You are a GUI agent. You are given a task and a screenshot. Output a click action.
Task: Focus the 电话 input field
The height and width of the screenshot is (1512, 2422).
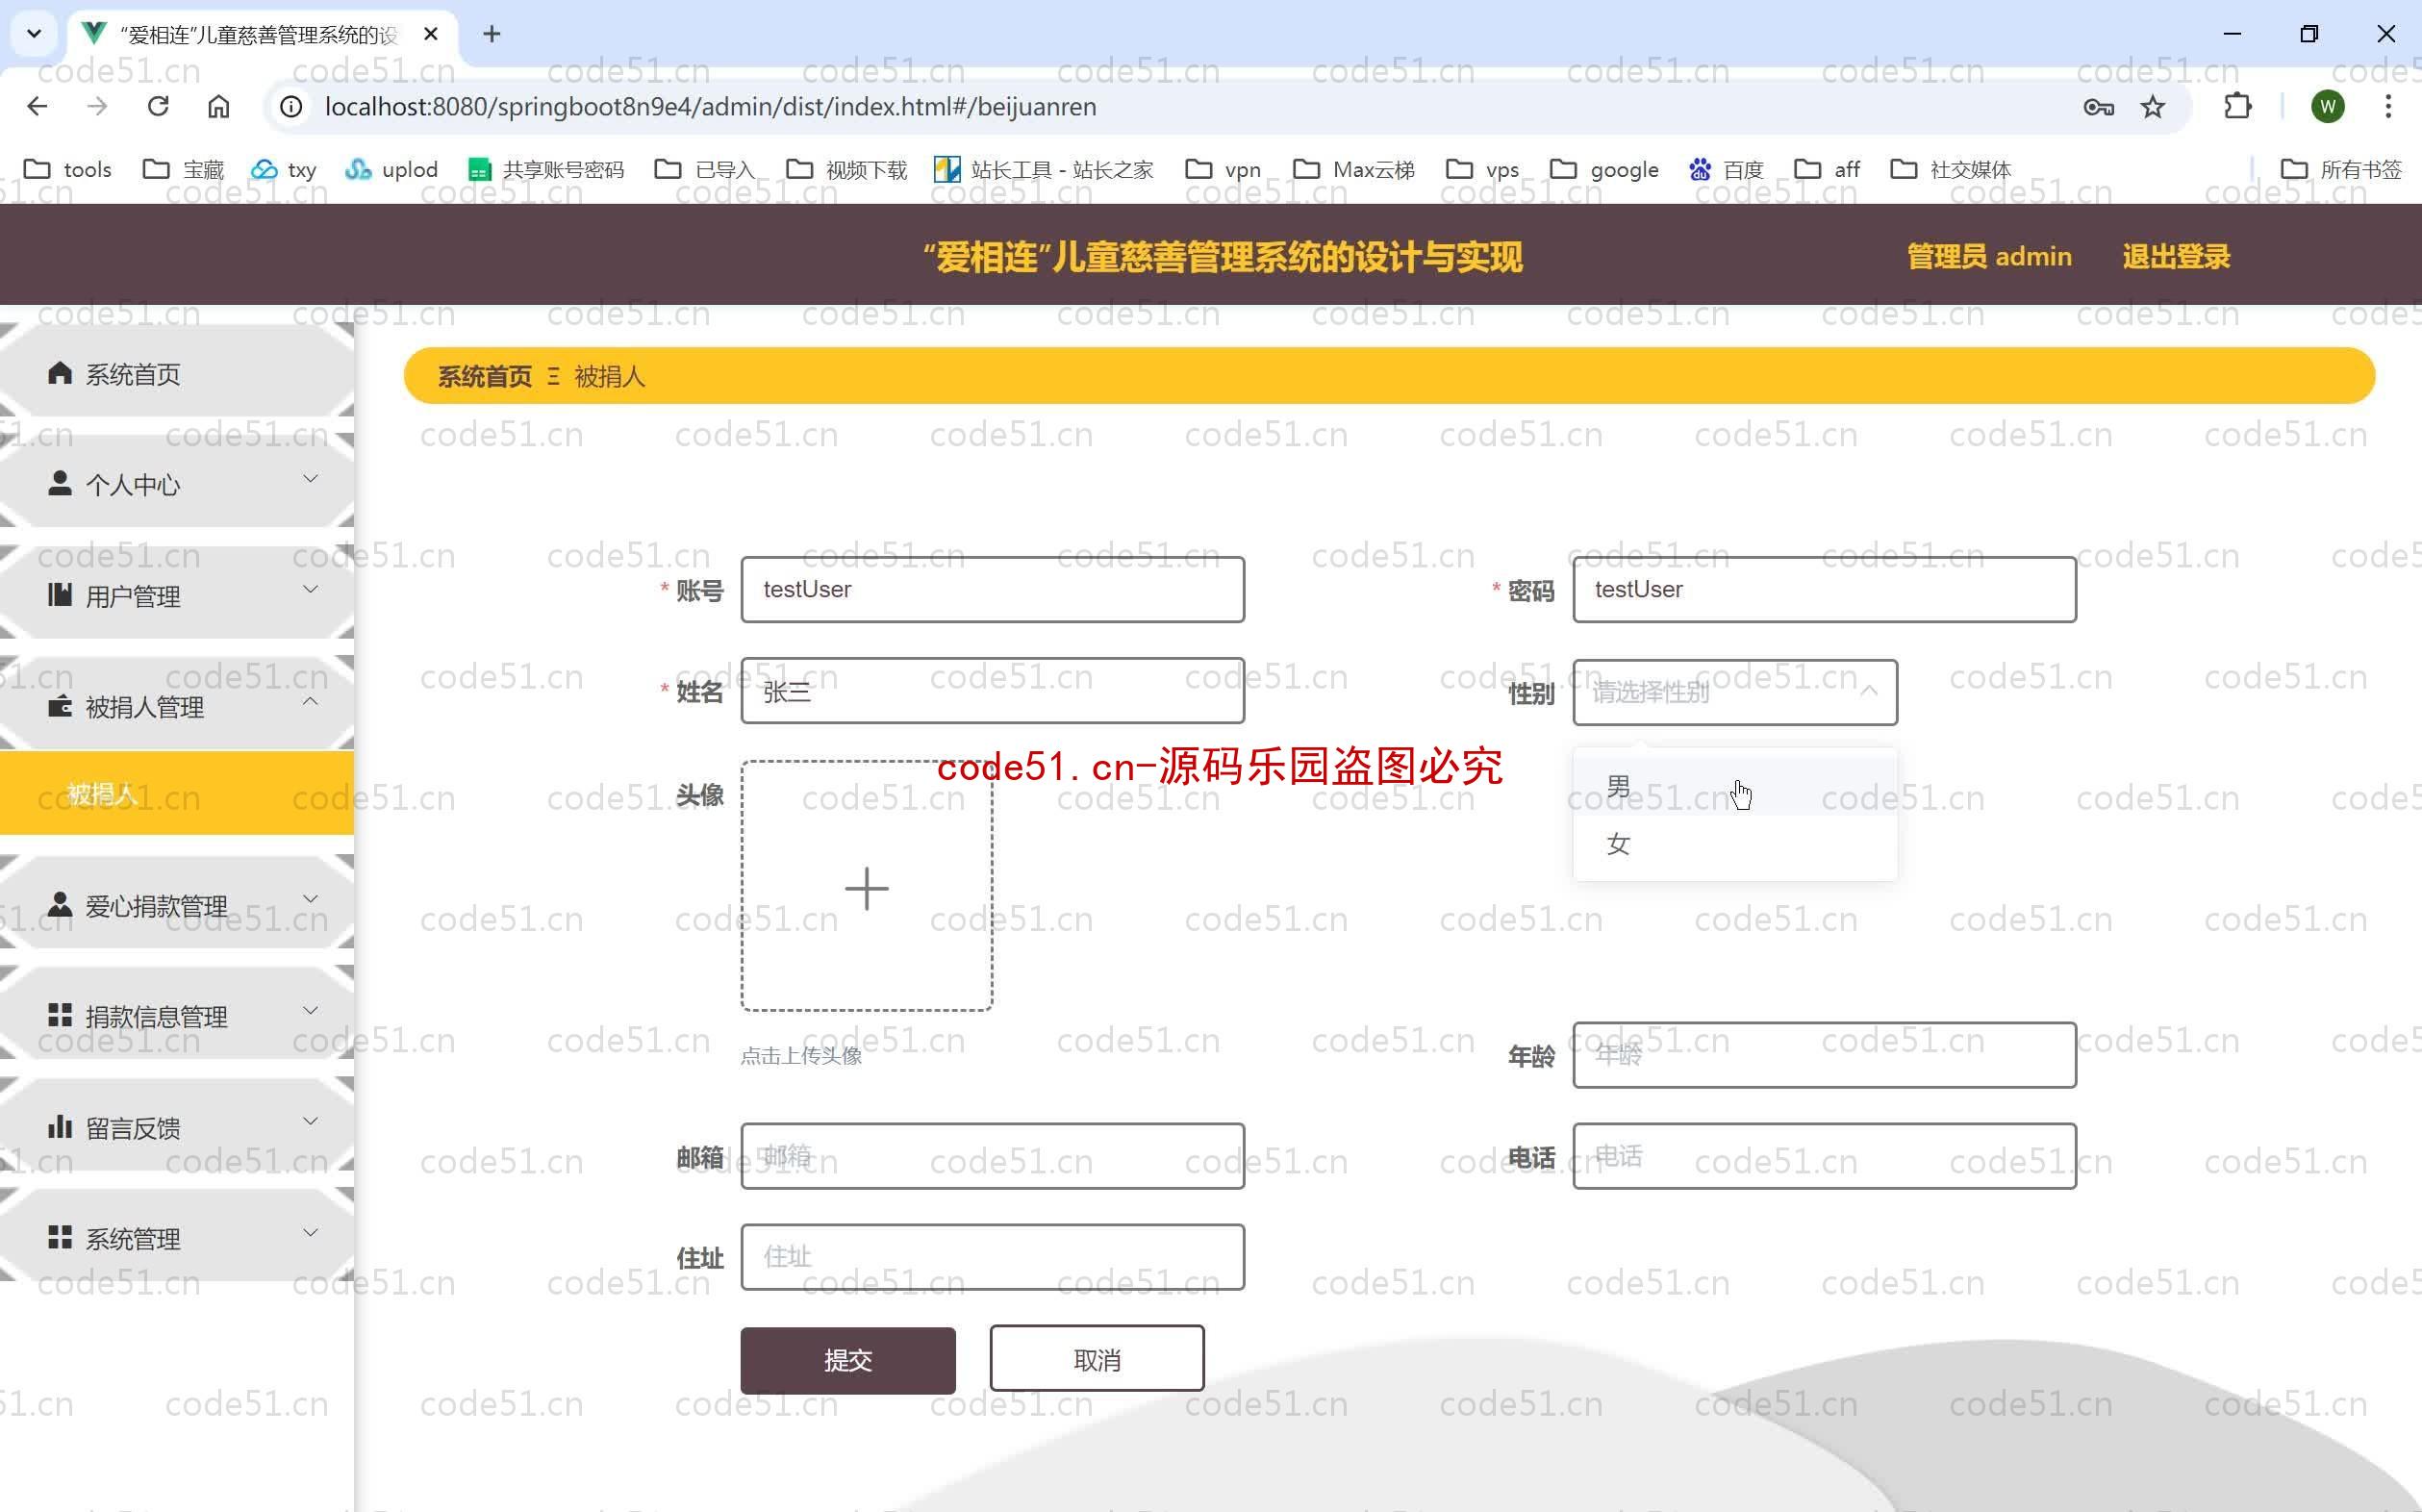(x=1824, y=1156)
